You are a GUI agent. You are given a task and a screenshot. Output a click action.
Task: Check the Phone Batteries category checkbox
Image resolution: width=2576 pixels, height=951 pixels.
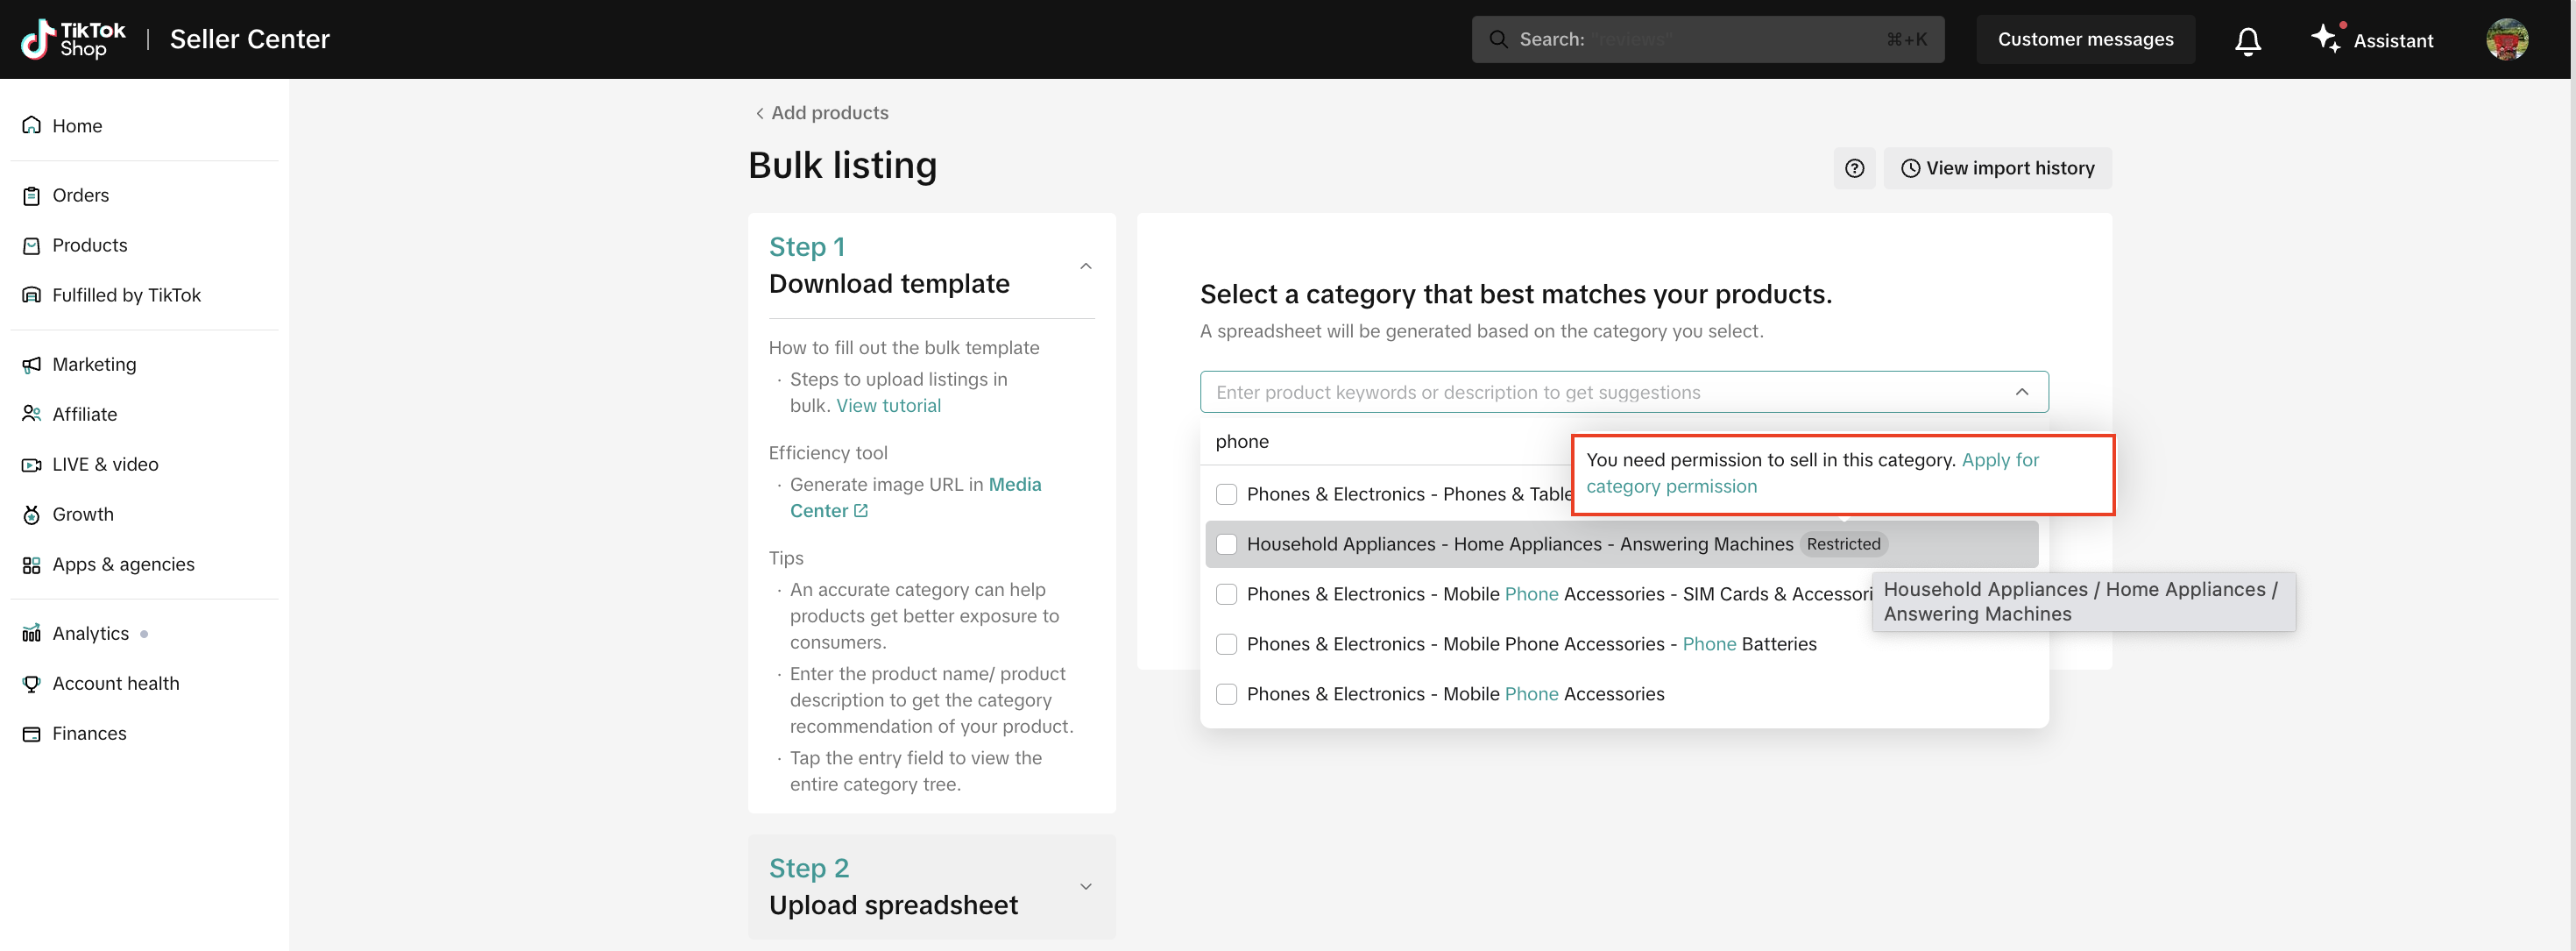point(1226,644)
